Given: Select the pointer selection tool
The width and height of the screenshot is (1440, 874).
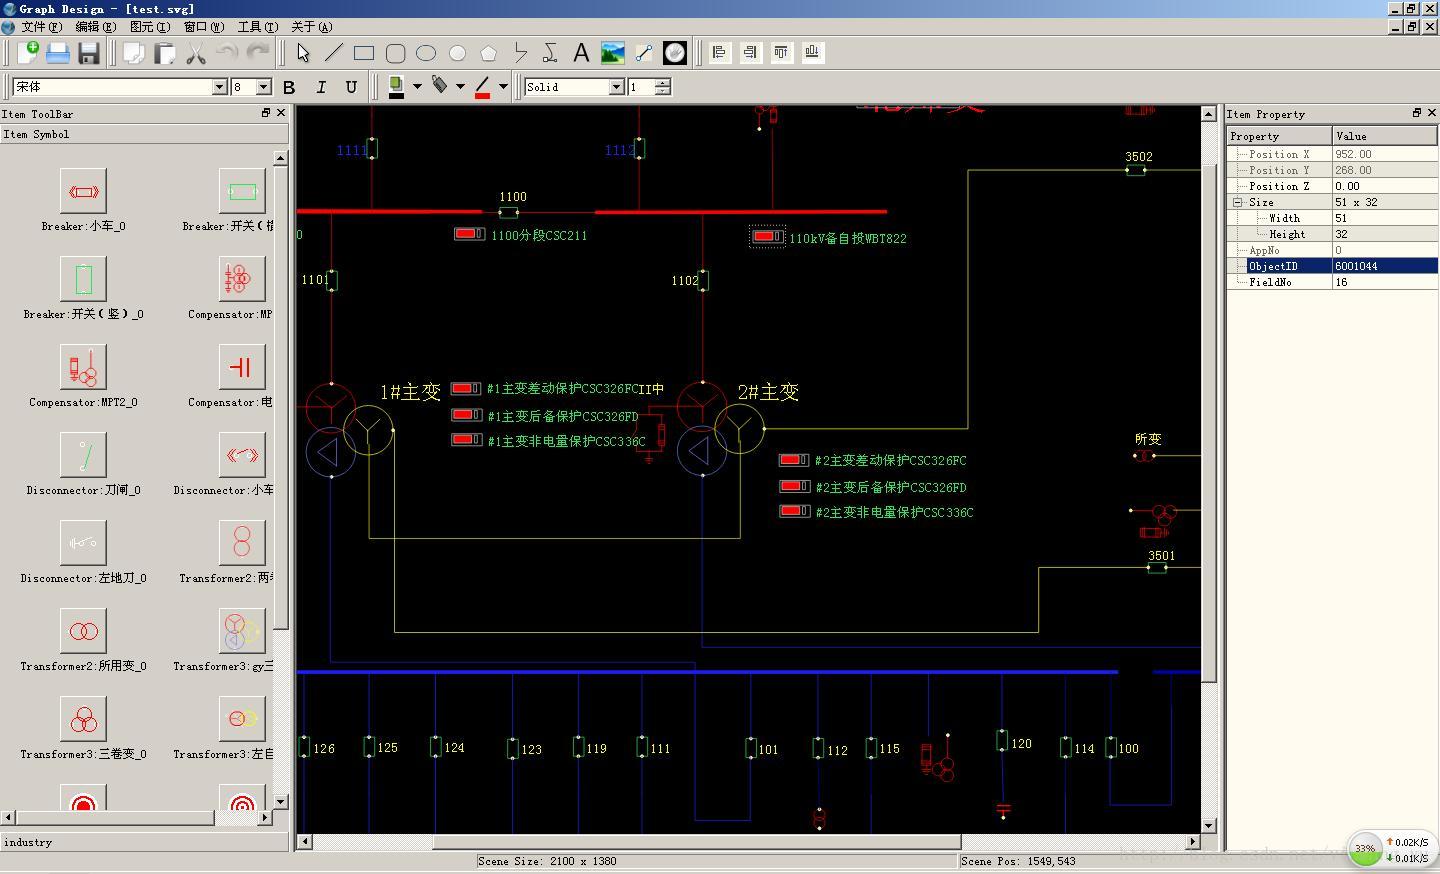Looking at the screenshot, I should [303, 53].
